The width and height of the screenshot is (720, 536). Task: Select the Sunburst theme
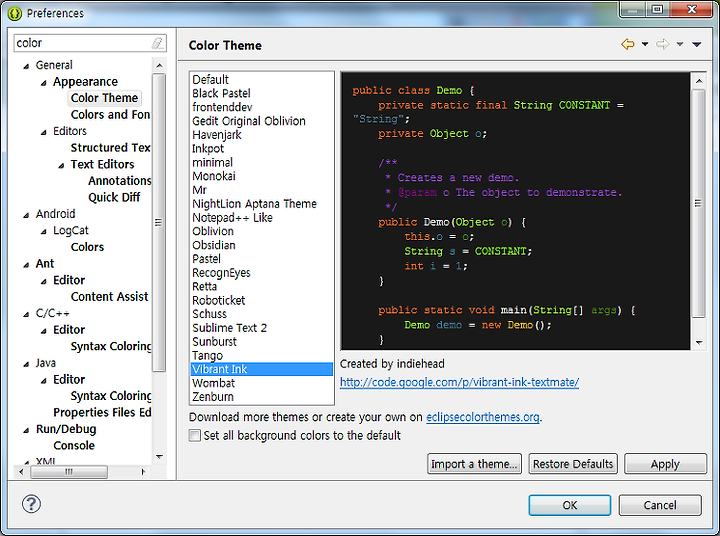coord(262,341)
